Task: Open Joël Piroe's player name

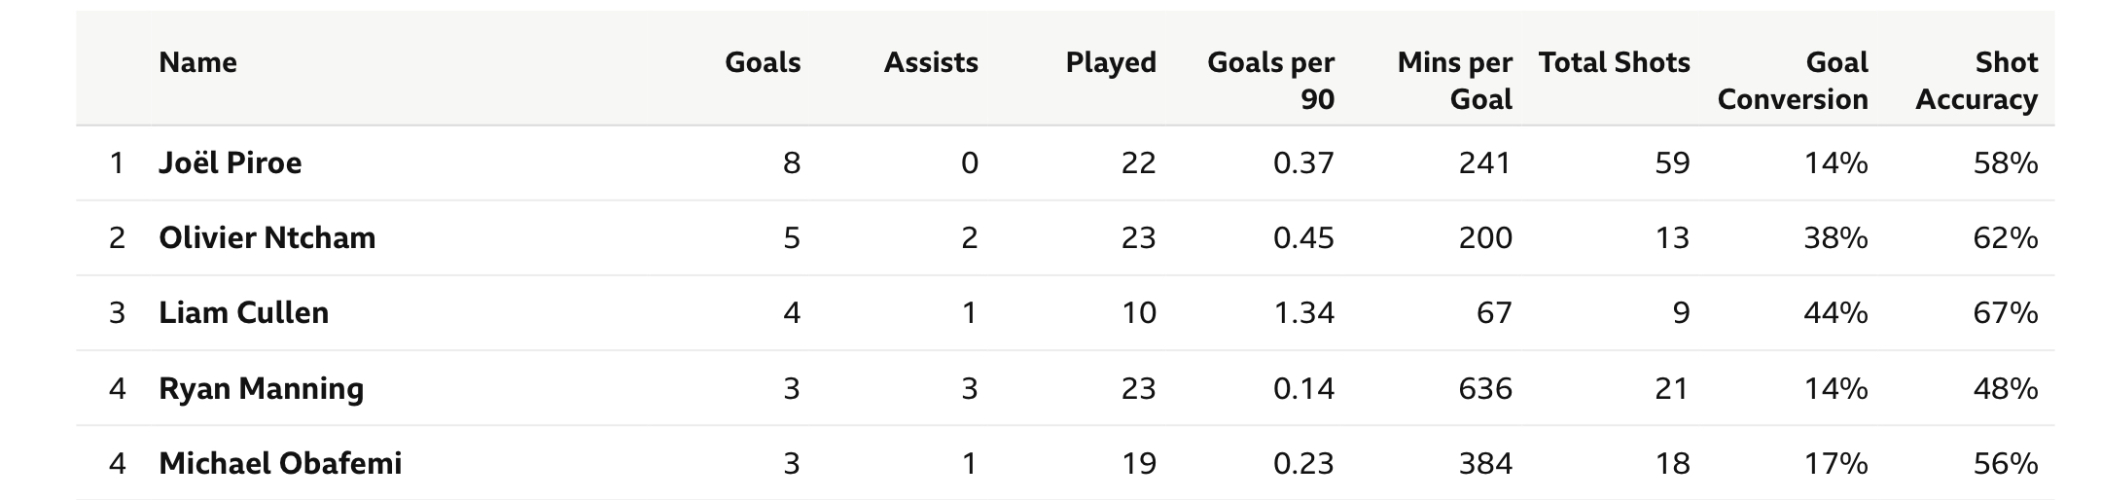Action: tap(230, 163)
